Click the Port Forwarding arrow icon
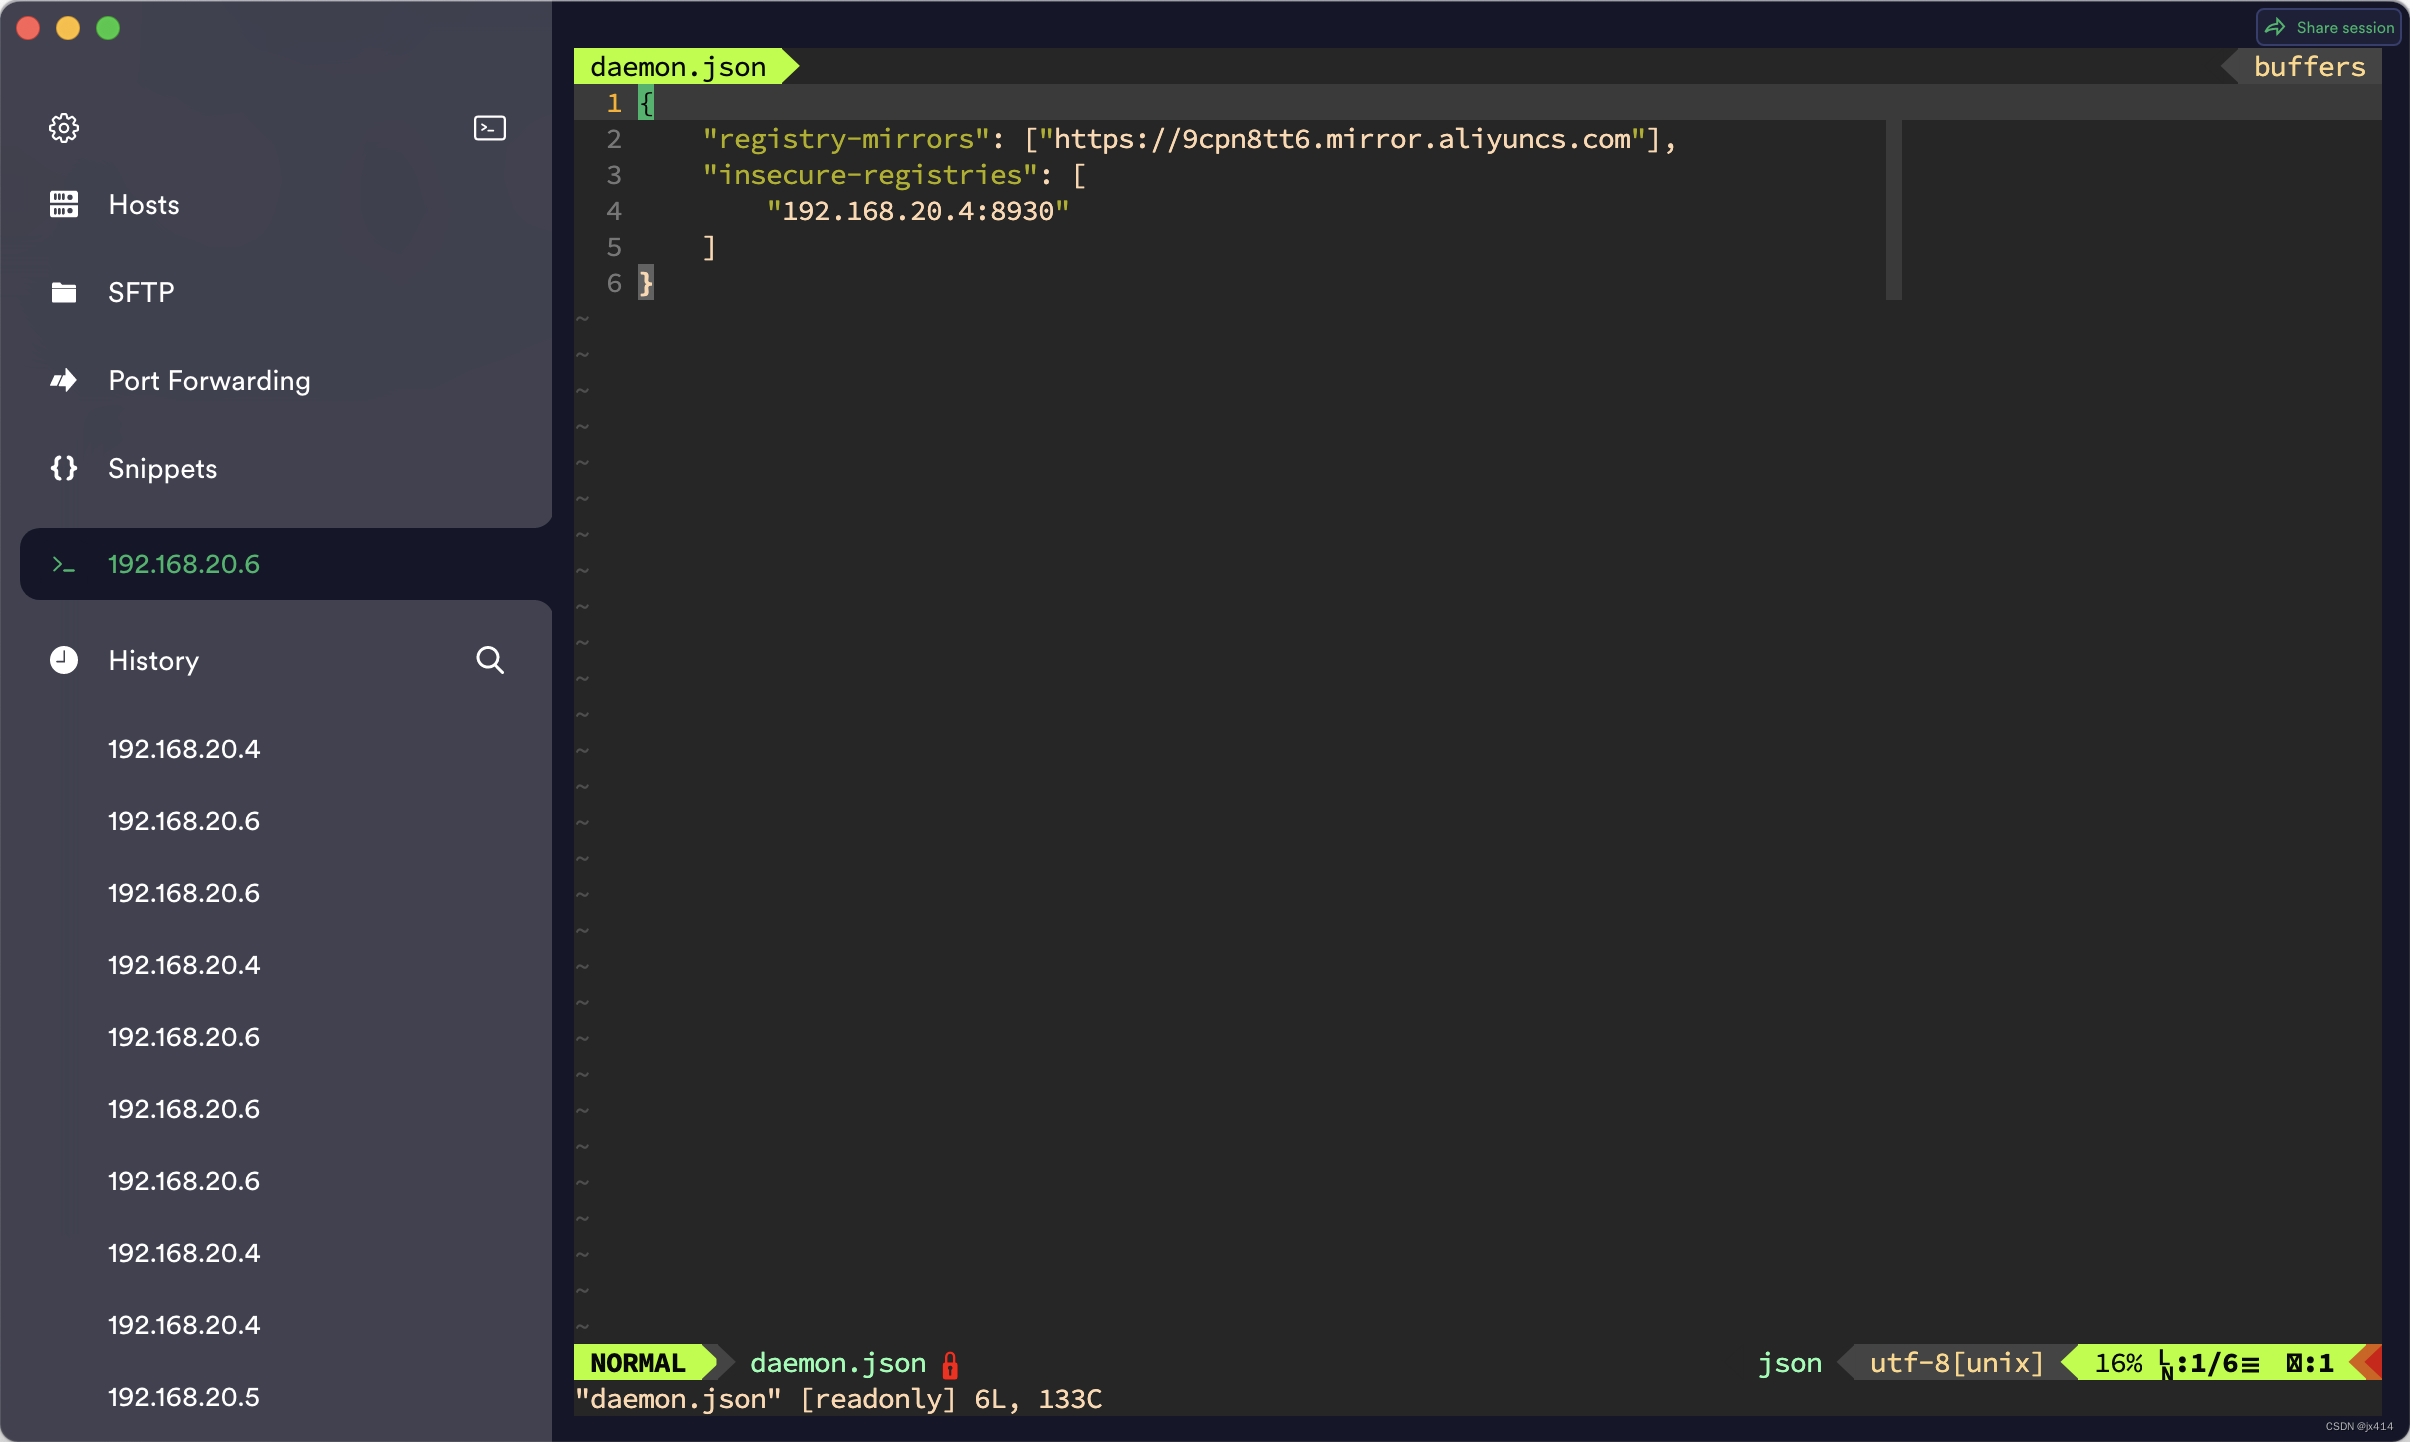This screenshot has height=1442, width=2410. 64,380
